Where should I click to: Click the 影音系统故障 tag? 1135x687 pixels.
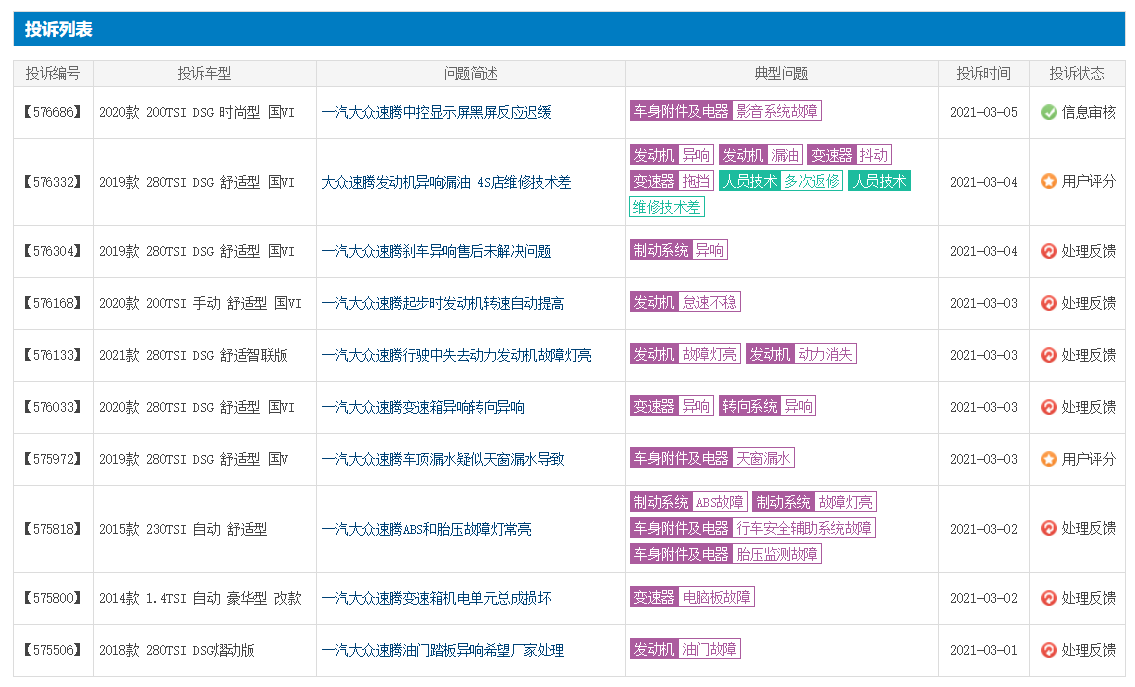[777, 111]
